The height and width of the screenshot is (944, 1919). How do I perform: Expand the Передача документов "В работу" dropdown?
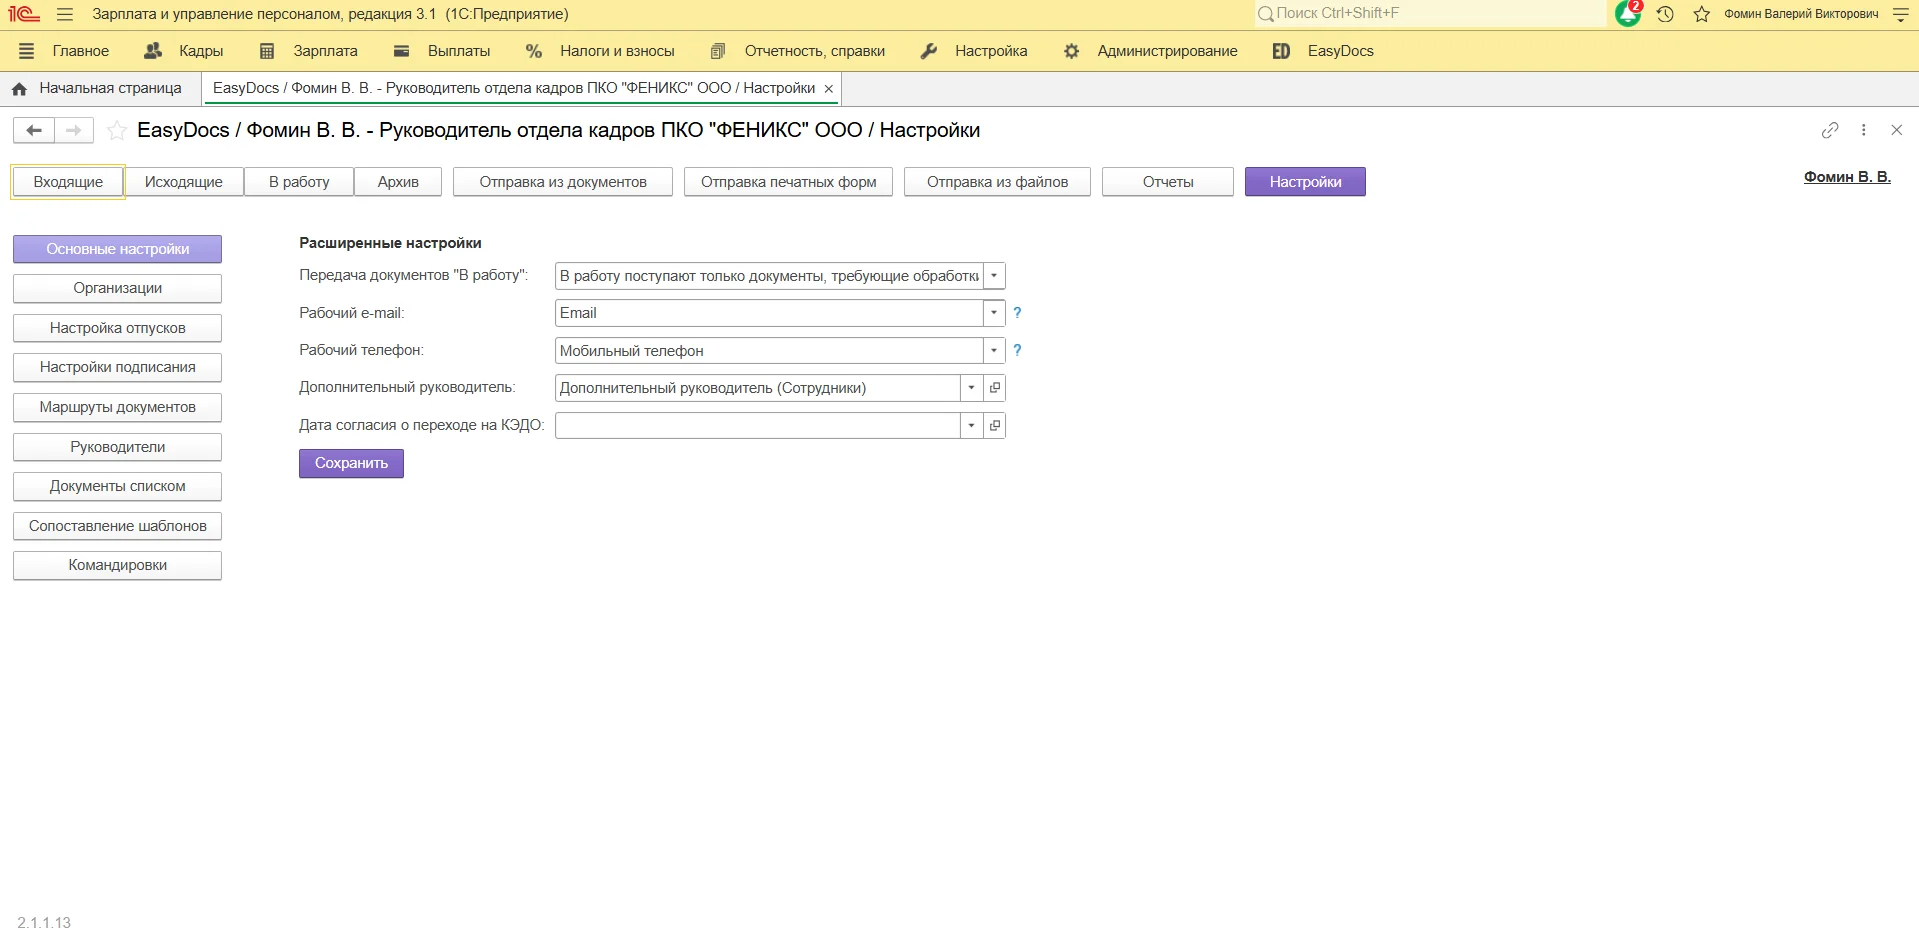click(994, 276)
